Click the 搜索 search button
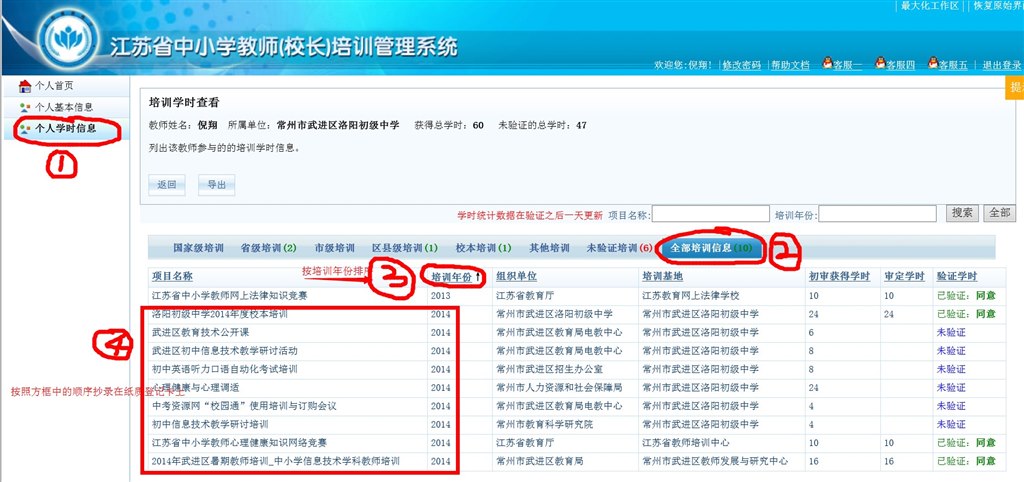This screenshot has width=1024, height=482. pos(962,213)
